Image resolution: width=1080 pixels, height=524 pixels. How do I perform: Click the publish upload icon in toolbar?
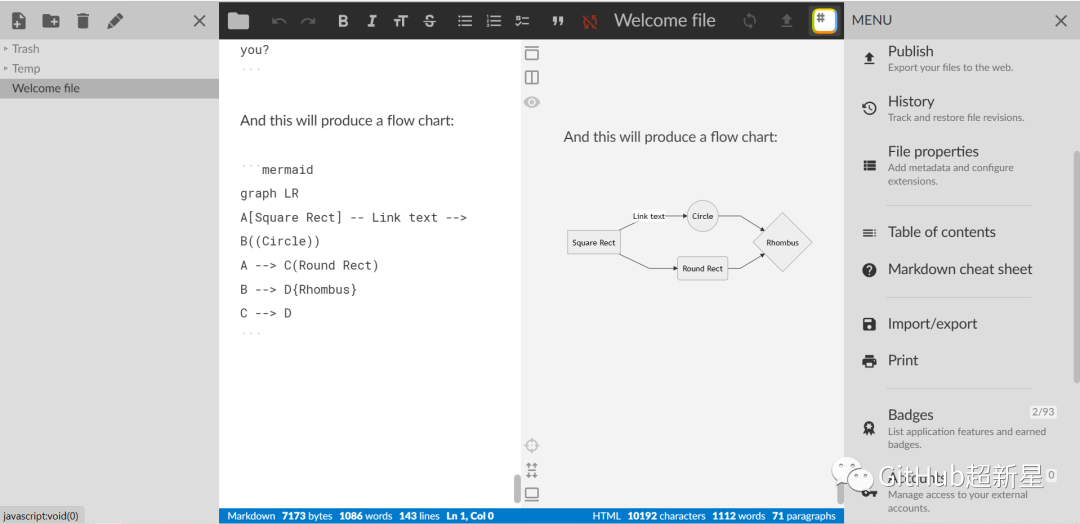point(787,21)
